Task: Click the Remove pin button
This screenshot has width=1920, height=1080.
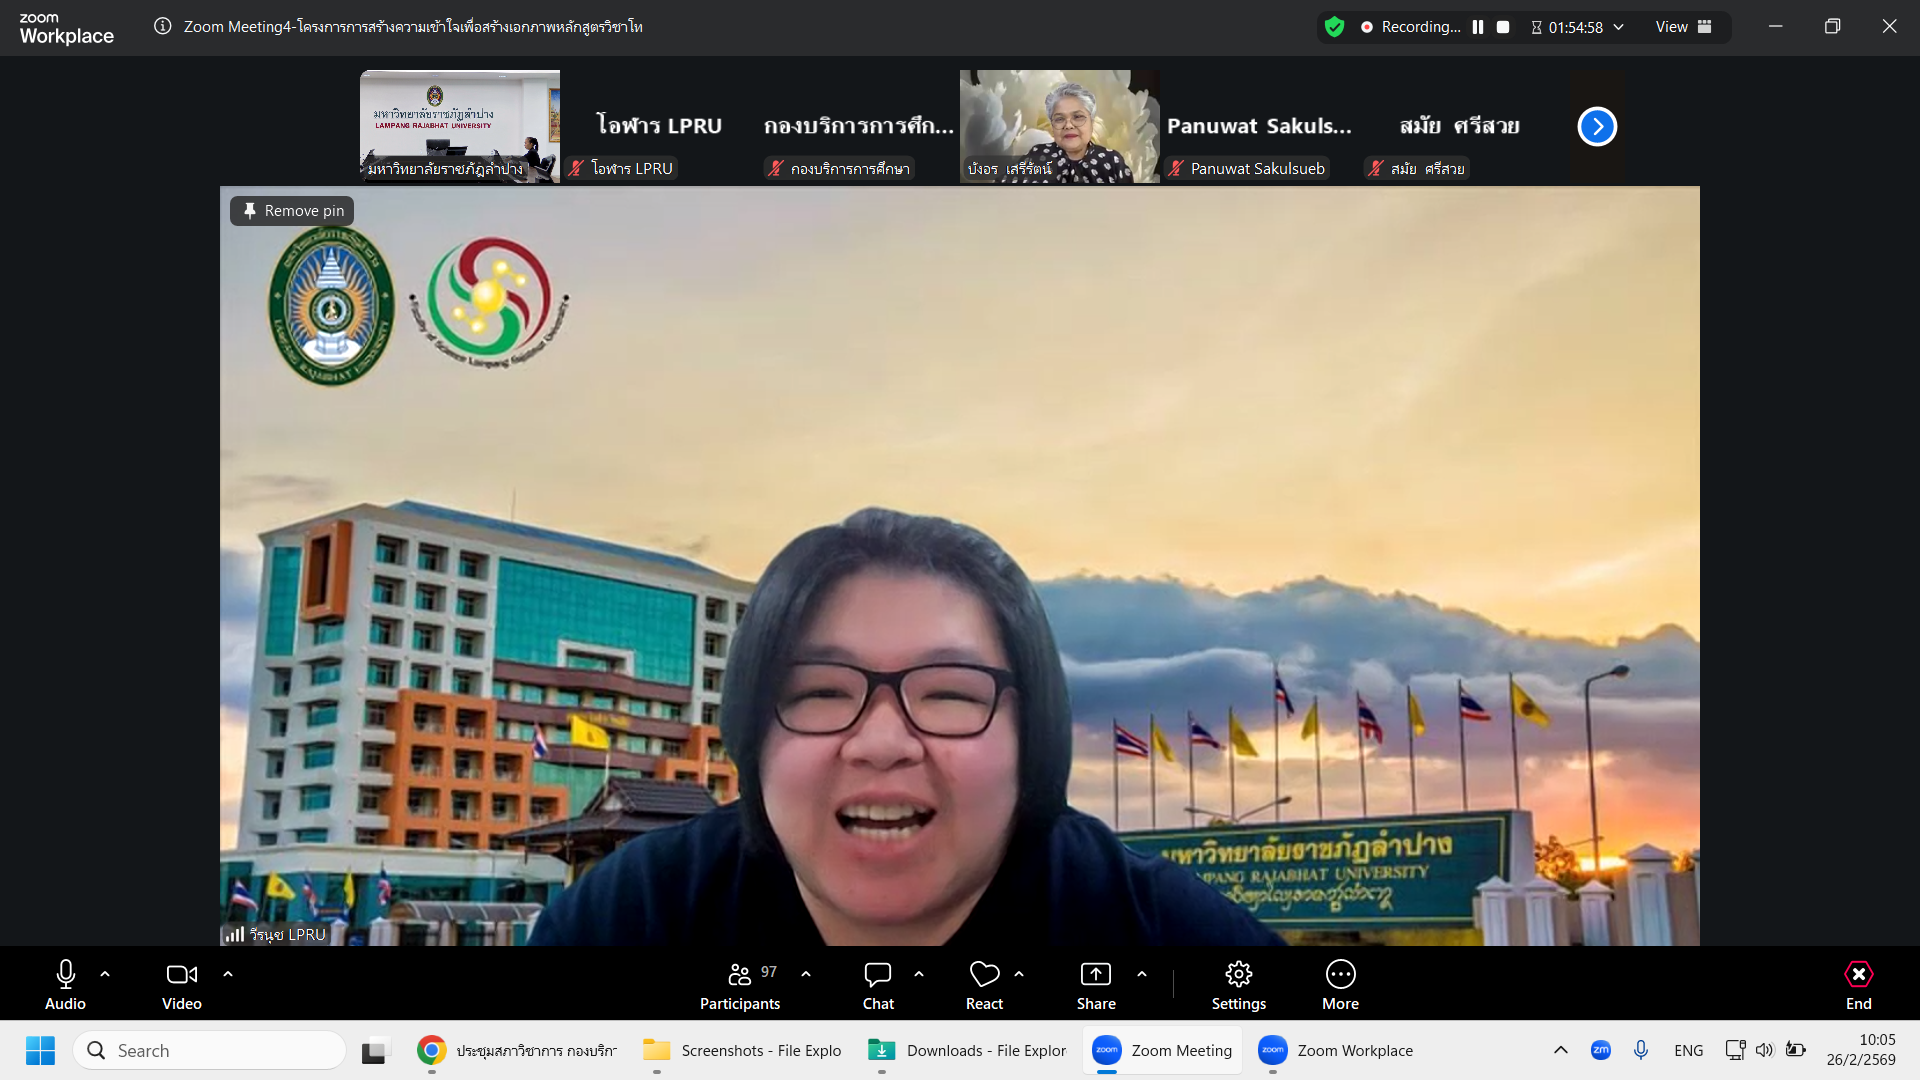Action: 293,211
